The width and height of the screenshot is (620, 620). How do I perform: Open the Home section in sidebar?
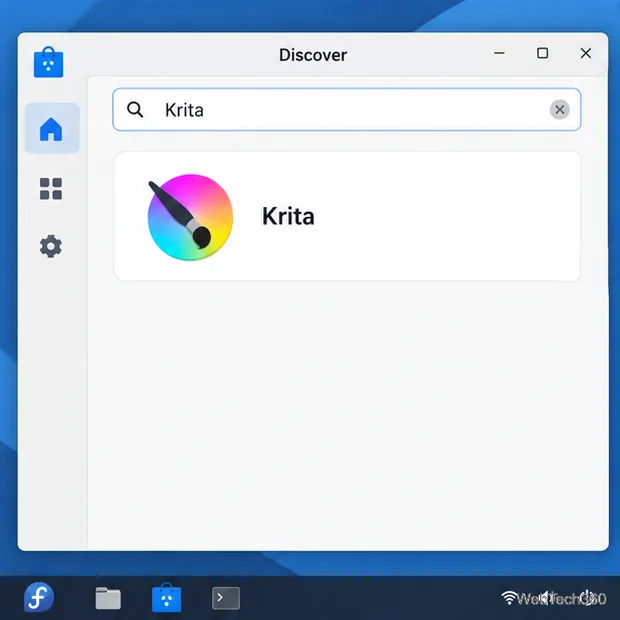51,129
